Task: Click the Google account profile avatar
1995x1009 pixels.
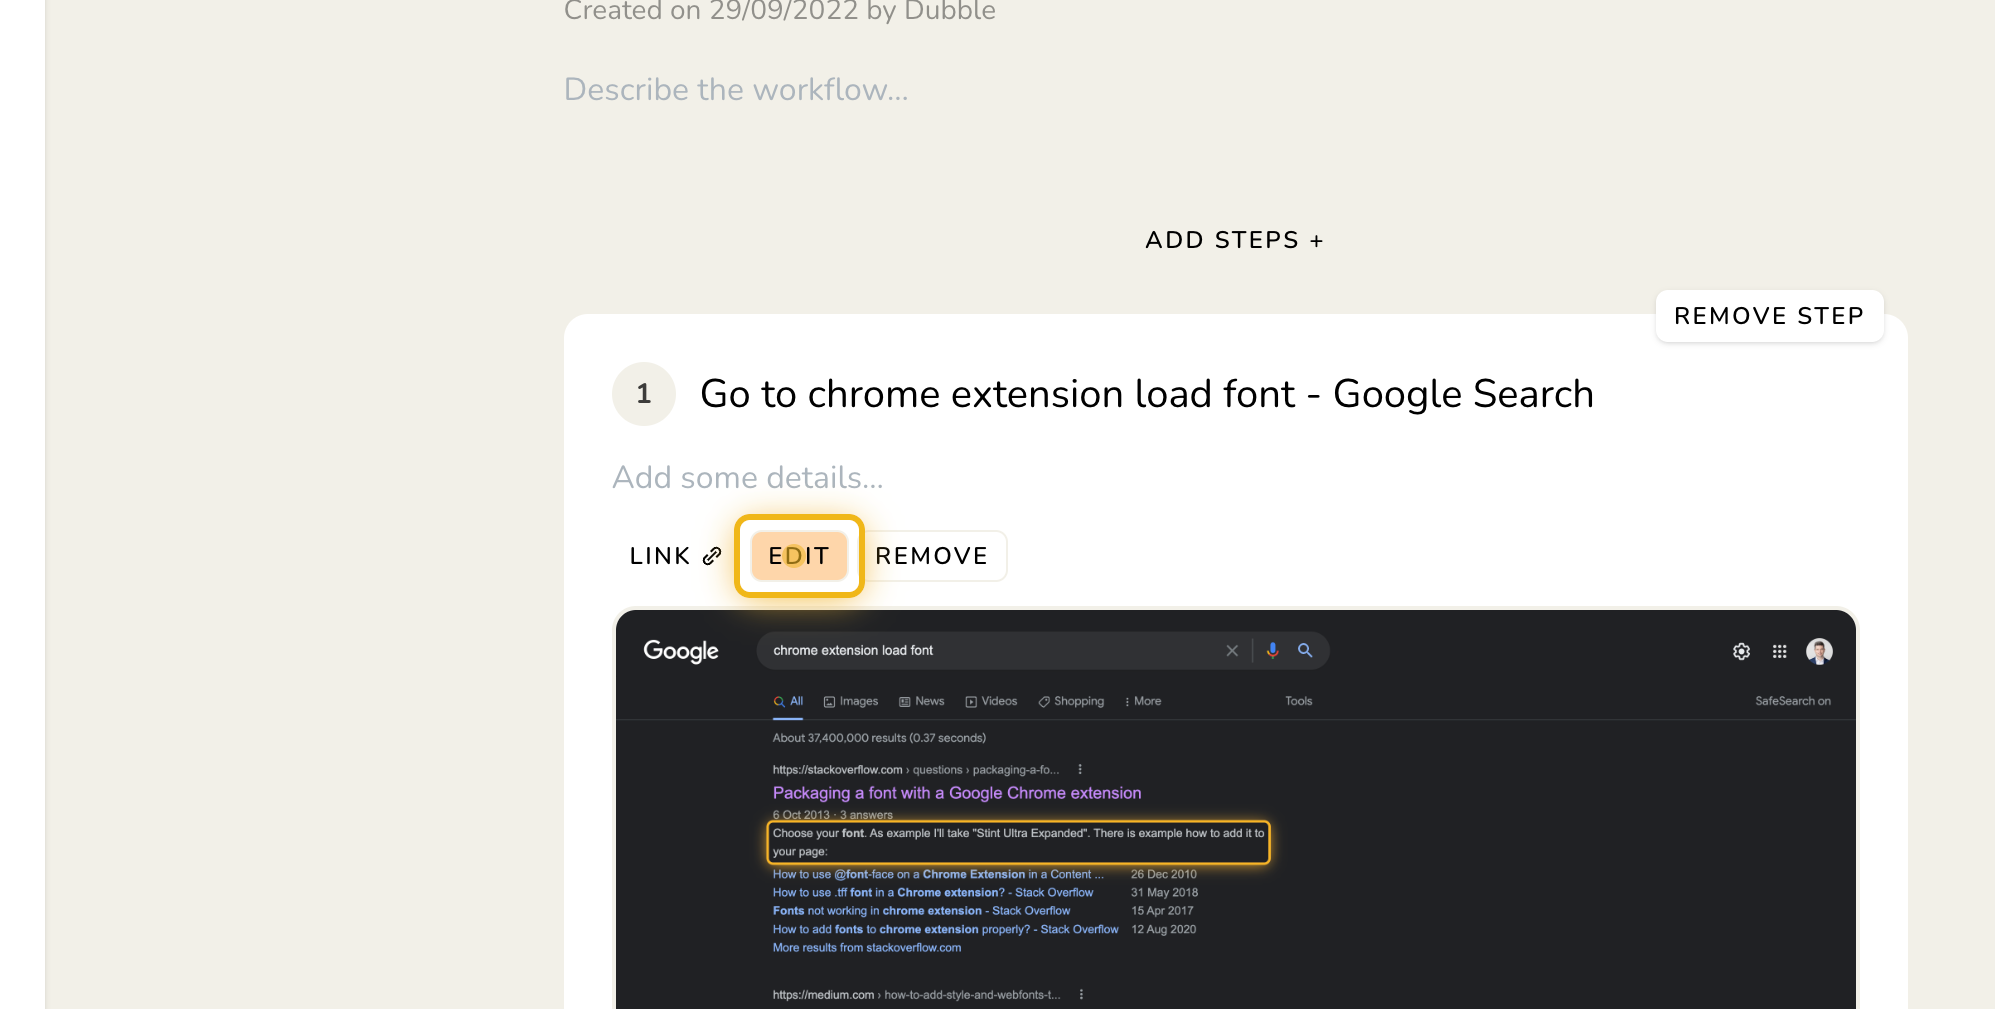Action: pyautogui.click(x=1819, y=652)
